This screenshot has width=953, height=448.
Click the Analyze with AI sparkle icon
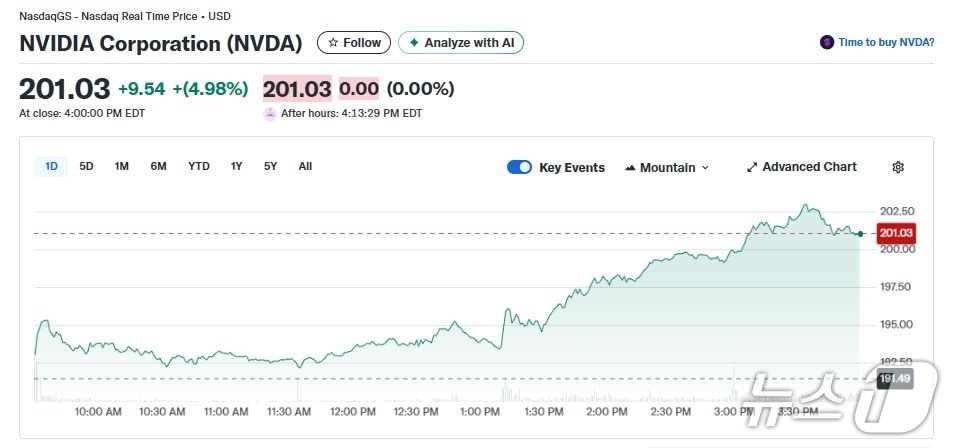[x=413, y=43]
